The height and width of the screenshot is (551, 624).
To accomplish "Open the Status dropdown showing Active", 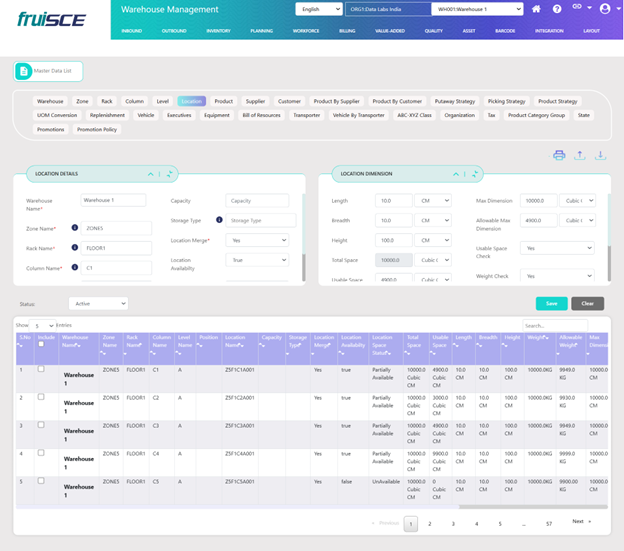I will [98, 303].
